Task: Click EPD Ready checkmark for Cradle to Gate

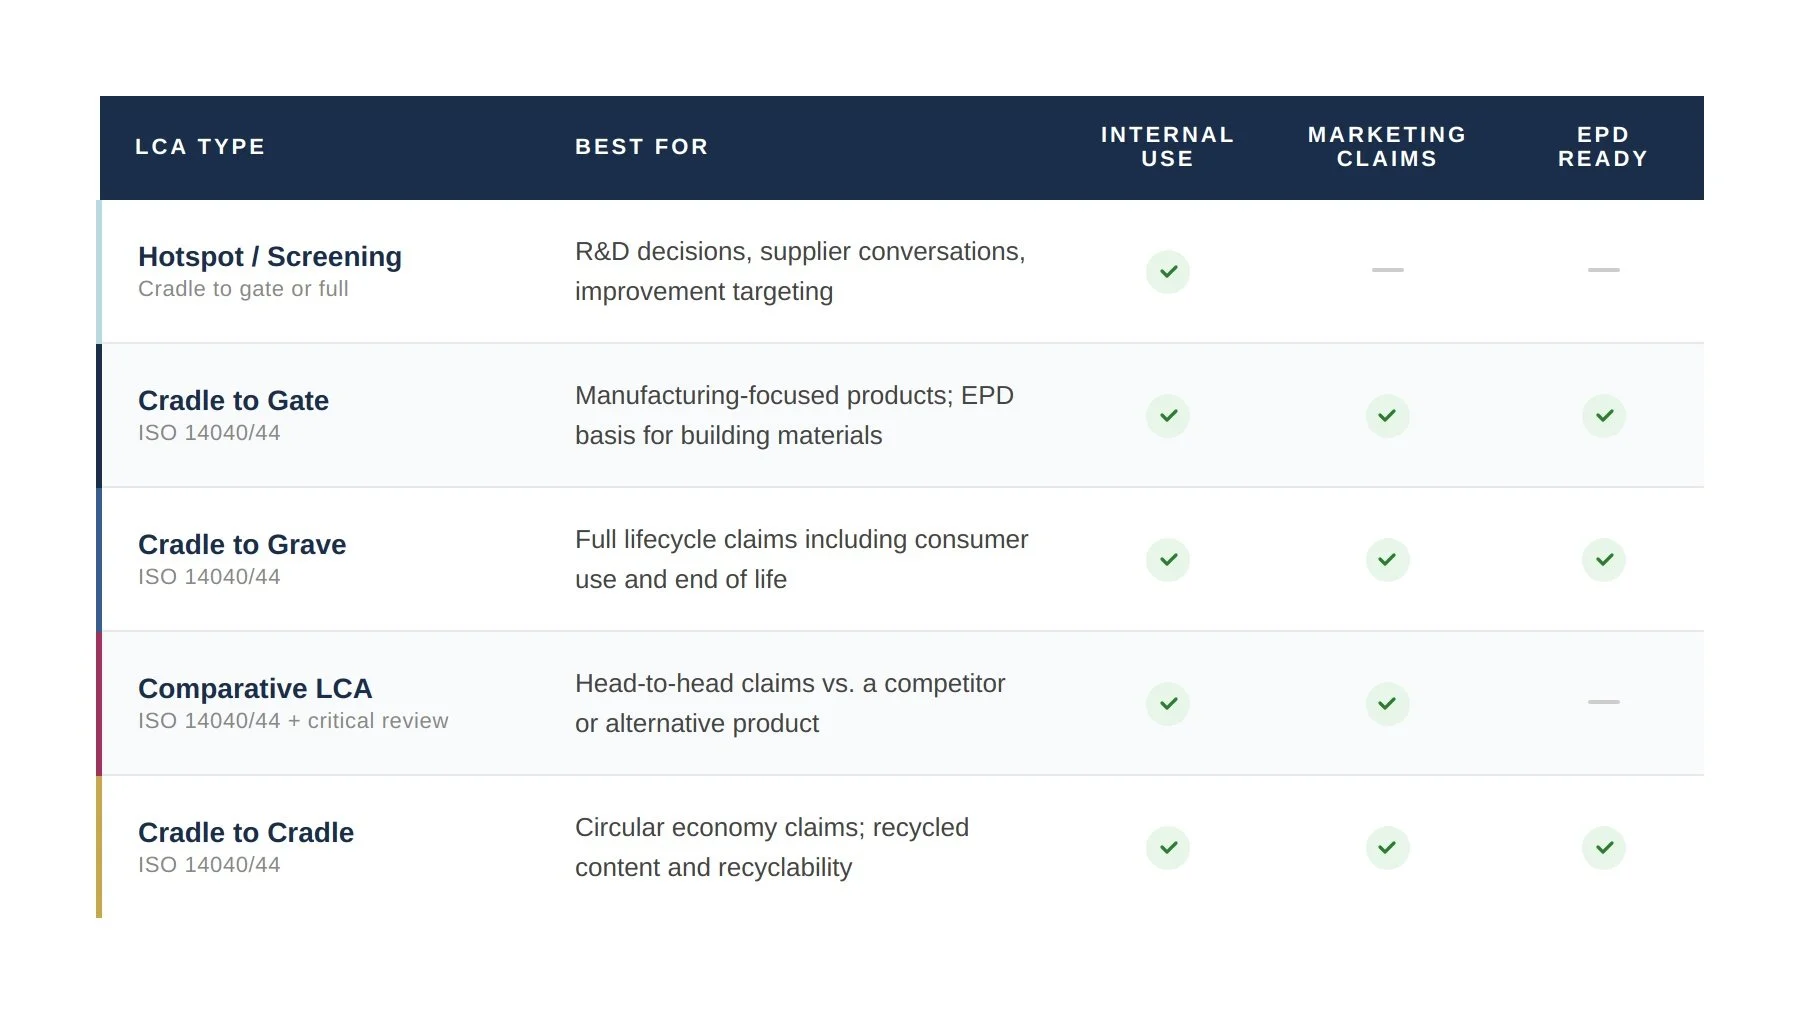Action: point(1603,416)
